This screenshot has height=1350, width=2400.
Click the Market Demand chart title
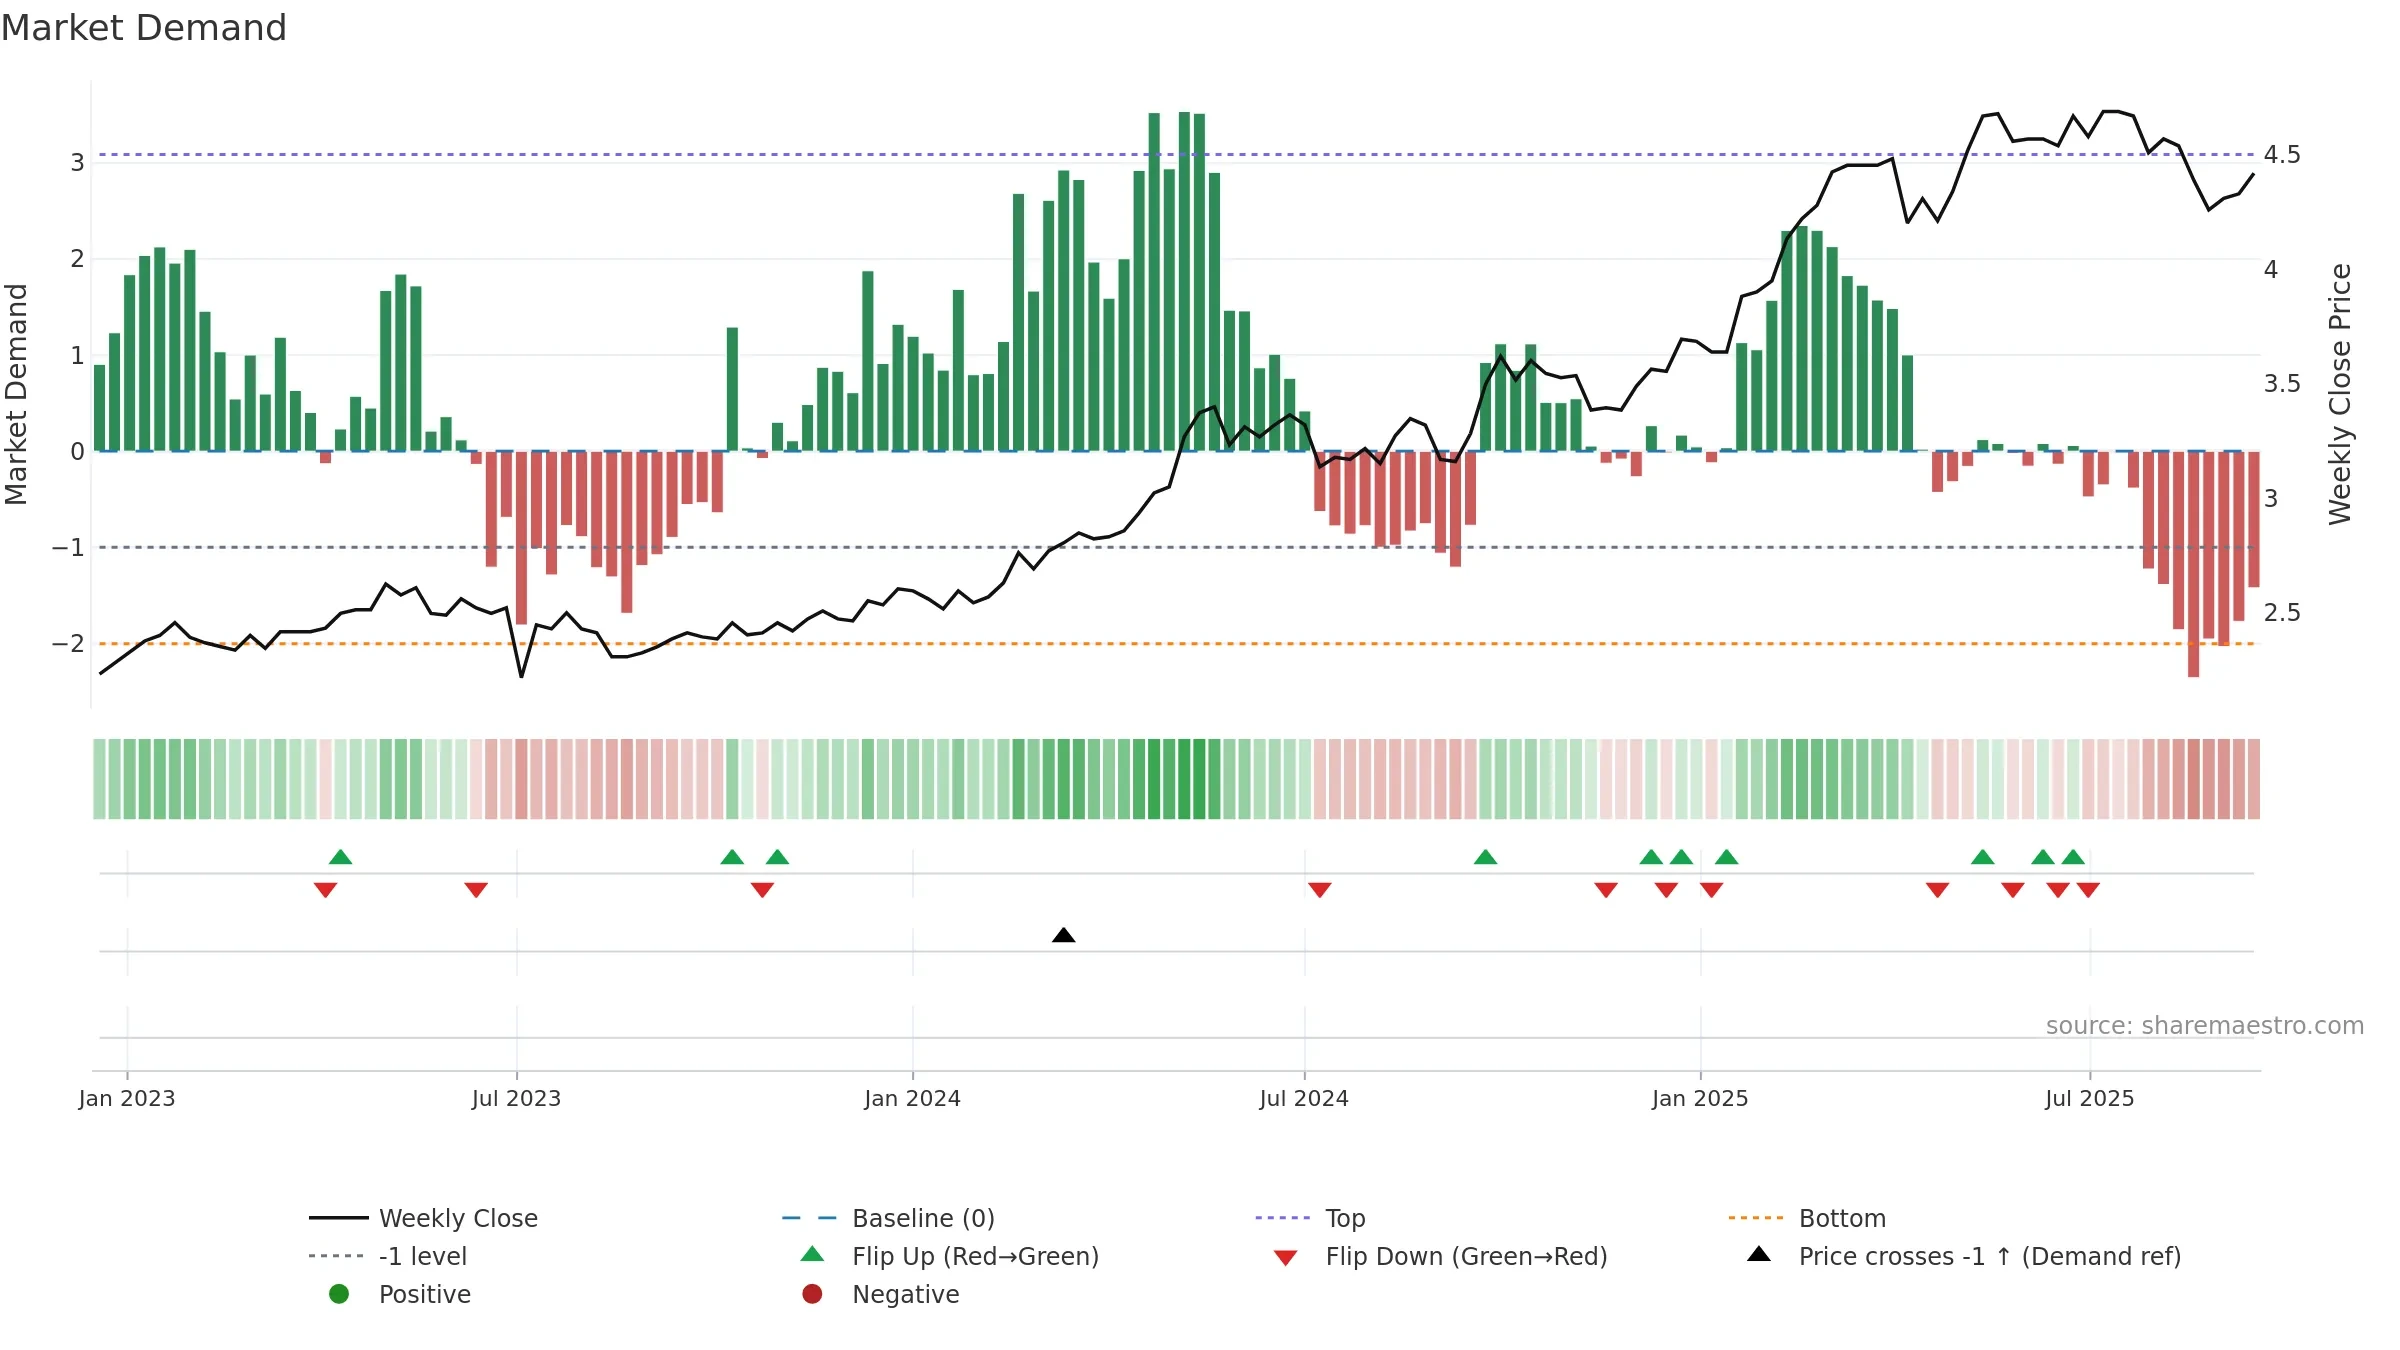tap(144, 28)
